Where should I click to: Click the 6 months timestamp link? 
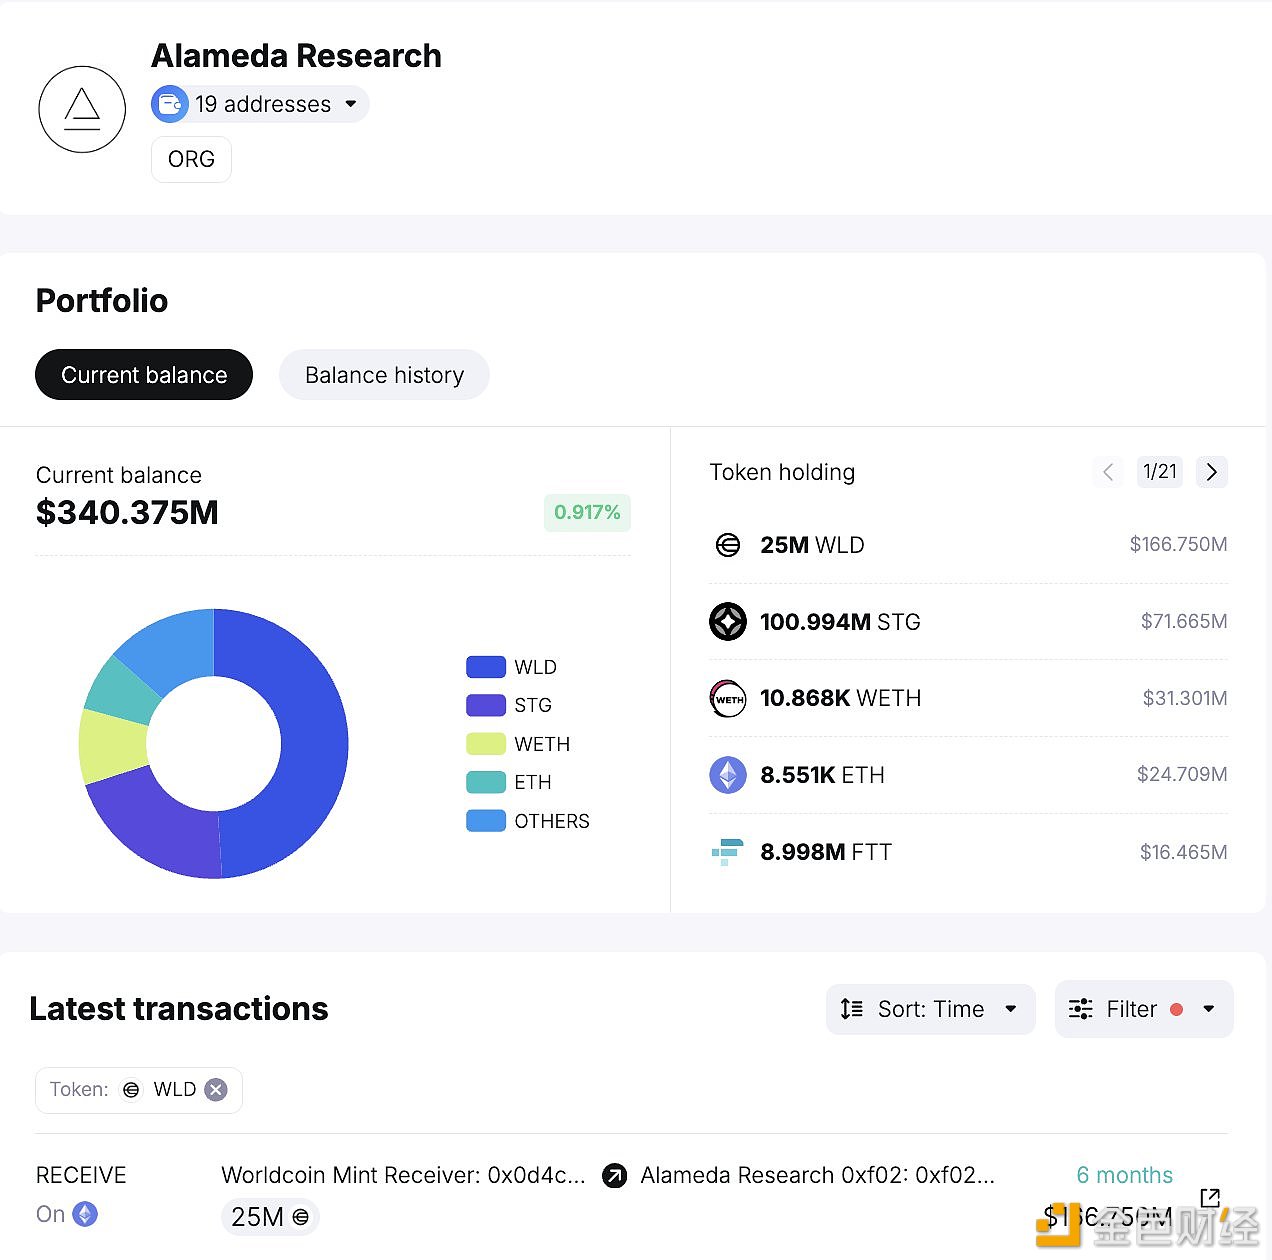(1125, 1175)
